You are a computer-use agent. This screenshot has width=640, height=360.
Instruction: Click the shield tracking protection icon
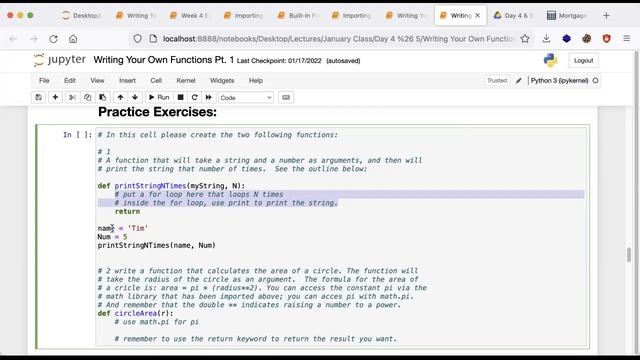tap(138, 39)
